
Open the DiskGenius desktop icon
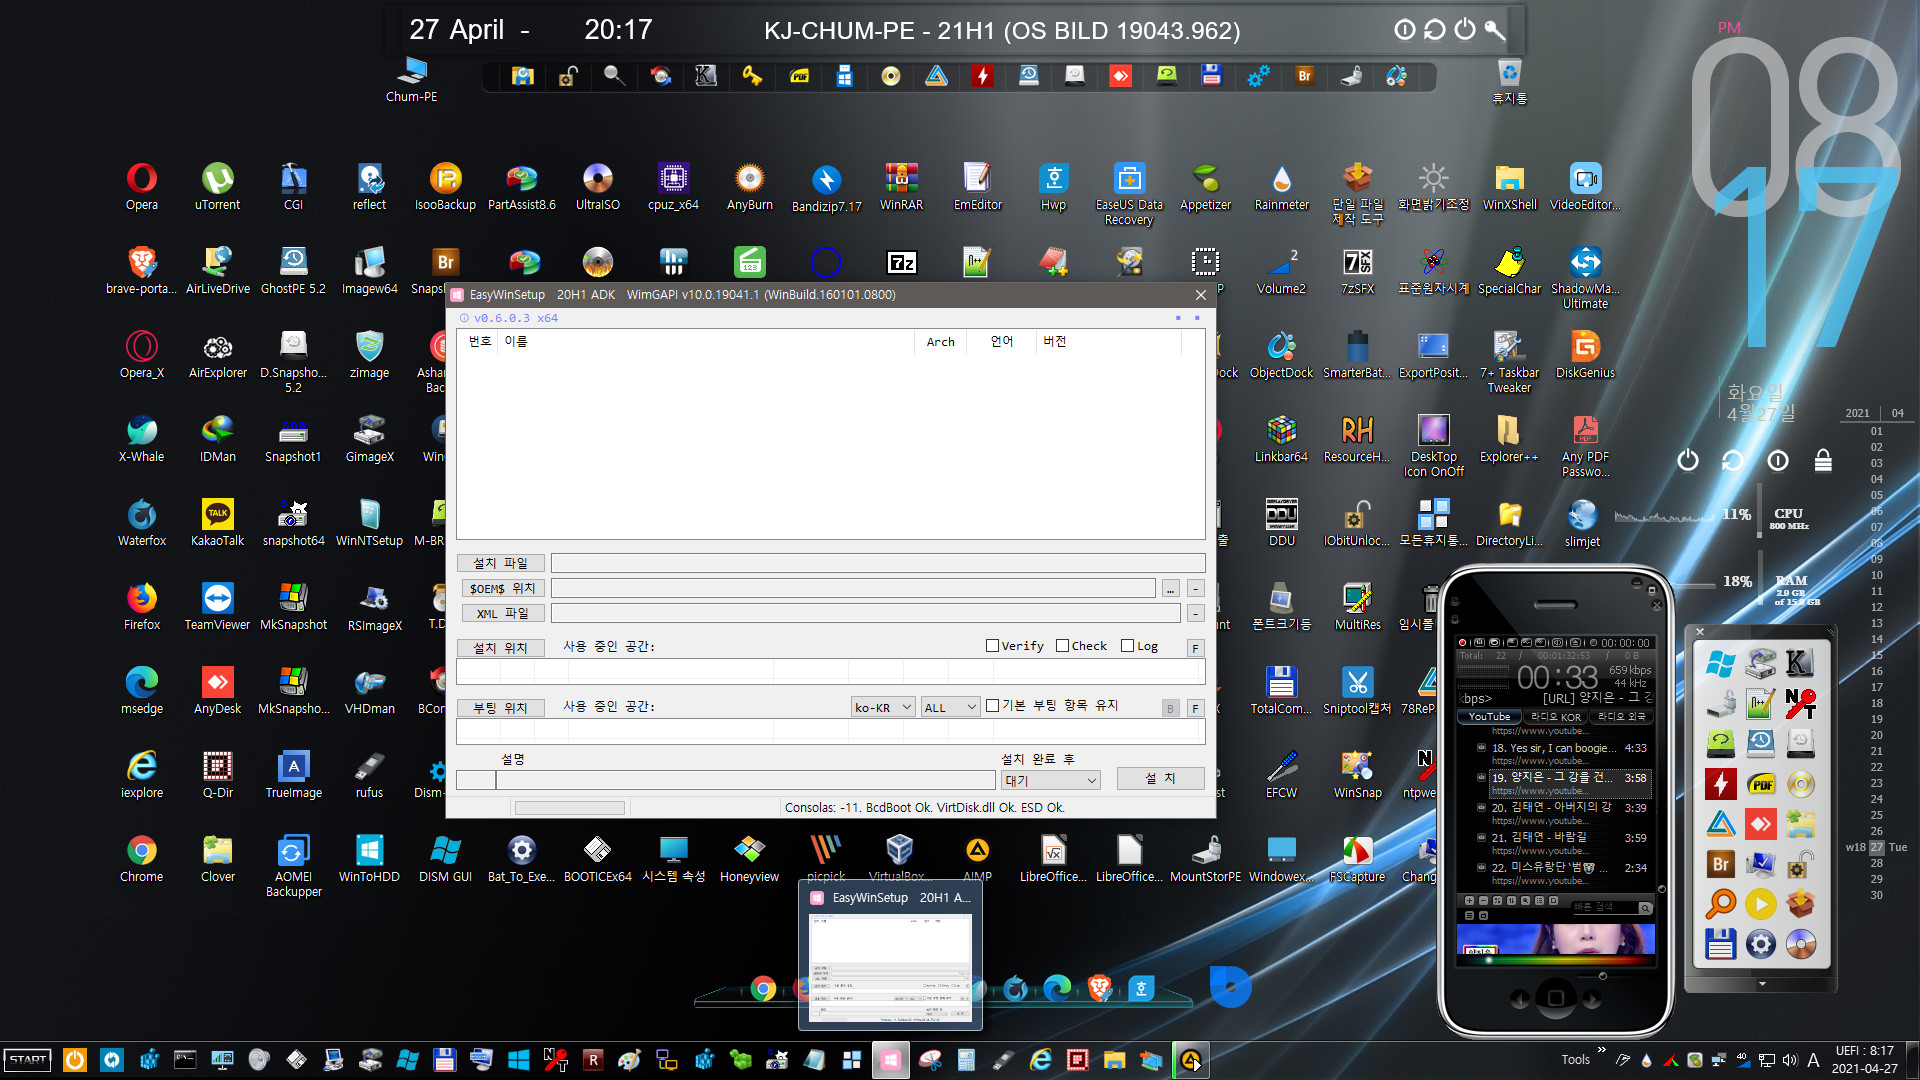coord(1585,354)
